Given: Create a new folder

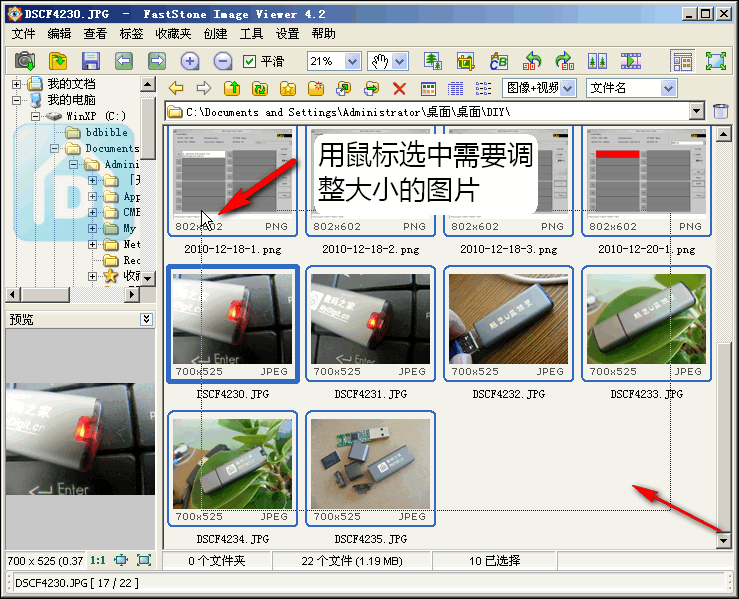Looking at the screenshot, I should point(316,88).
